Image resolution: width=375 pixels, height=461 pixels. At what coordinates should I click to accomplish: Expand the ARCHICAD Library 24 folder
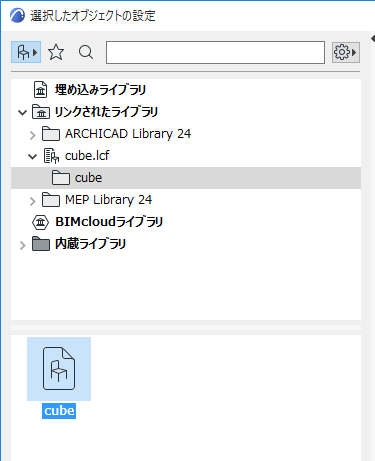coord(32,135)
